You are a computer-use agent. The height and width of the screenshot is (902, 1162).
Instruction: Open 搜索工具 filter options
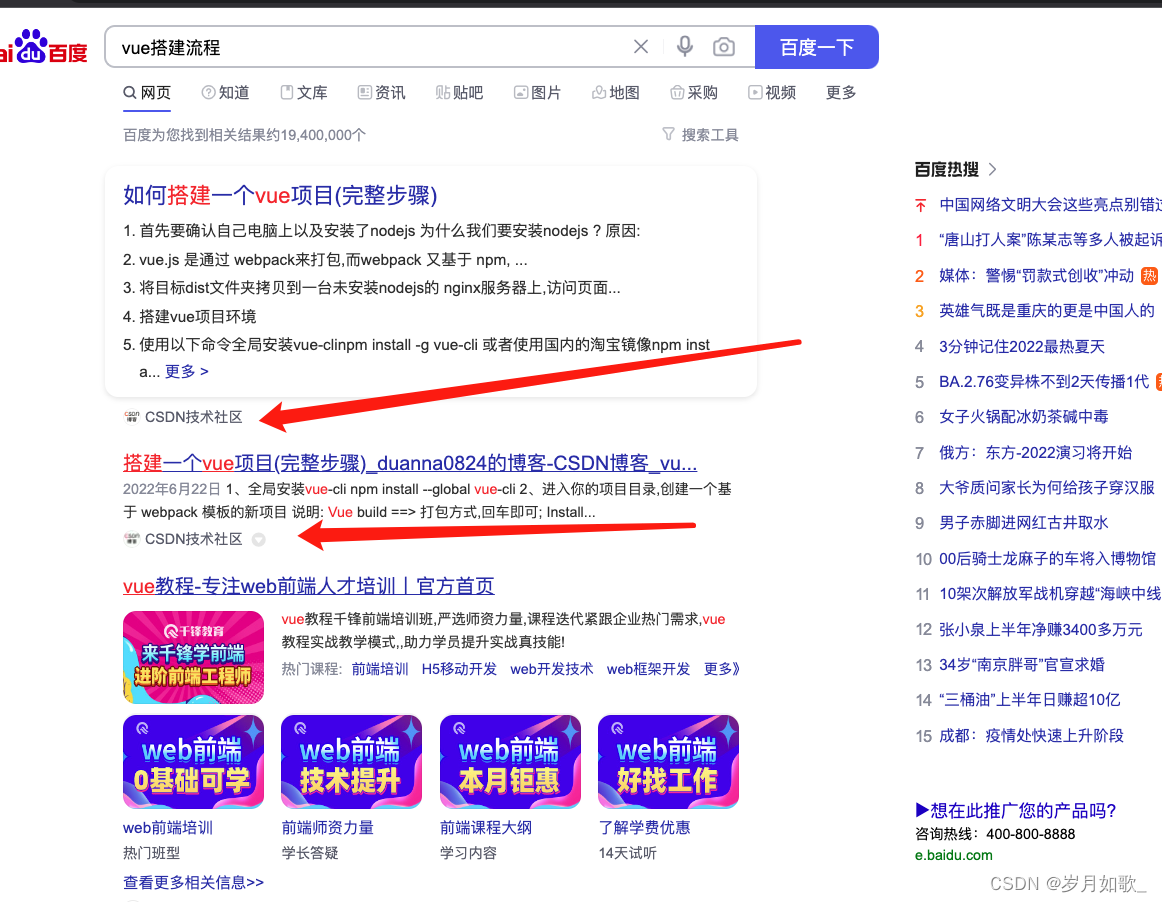[700, 135]
